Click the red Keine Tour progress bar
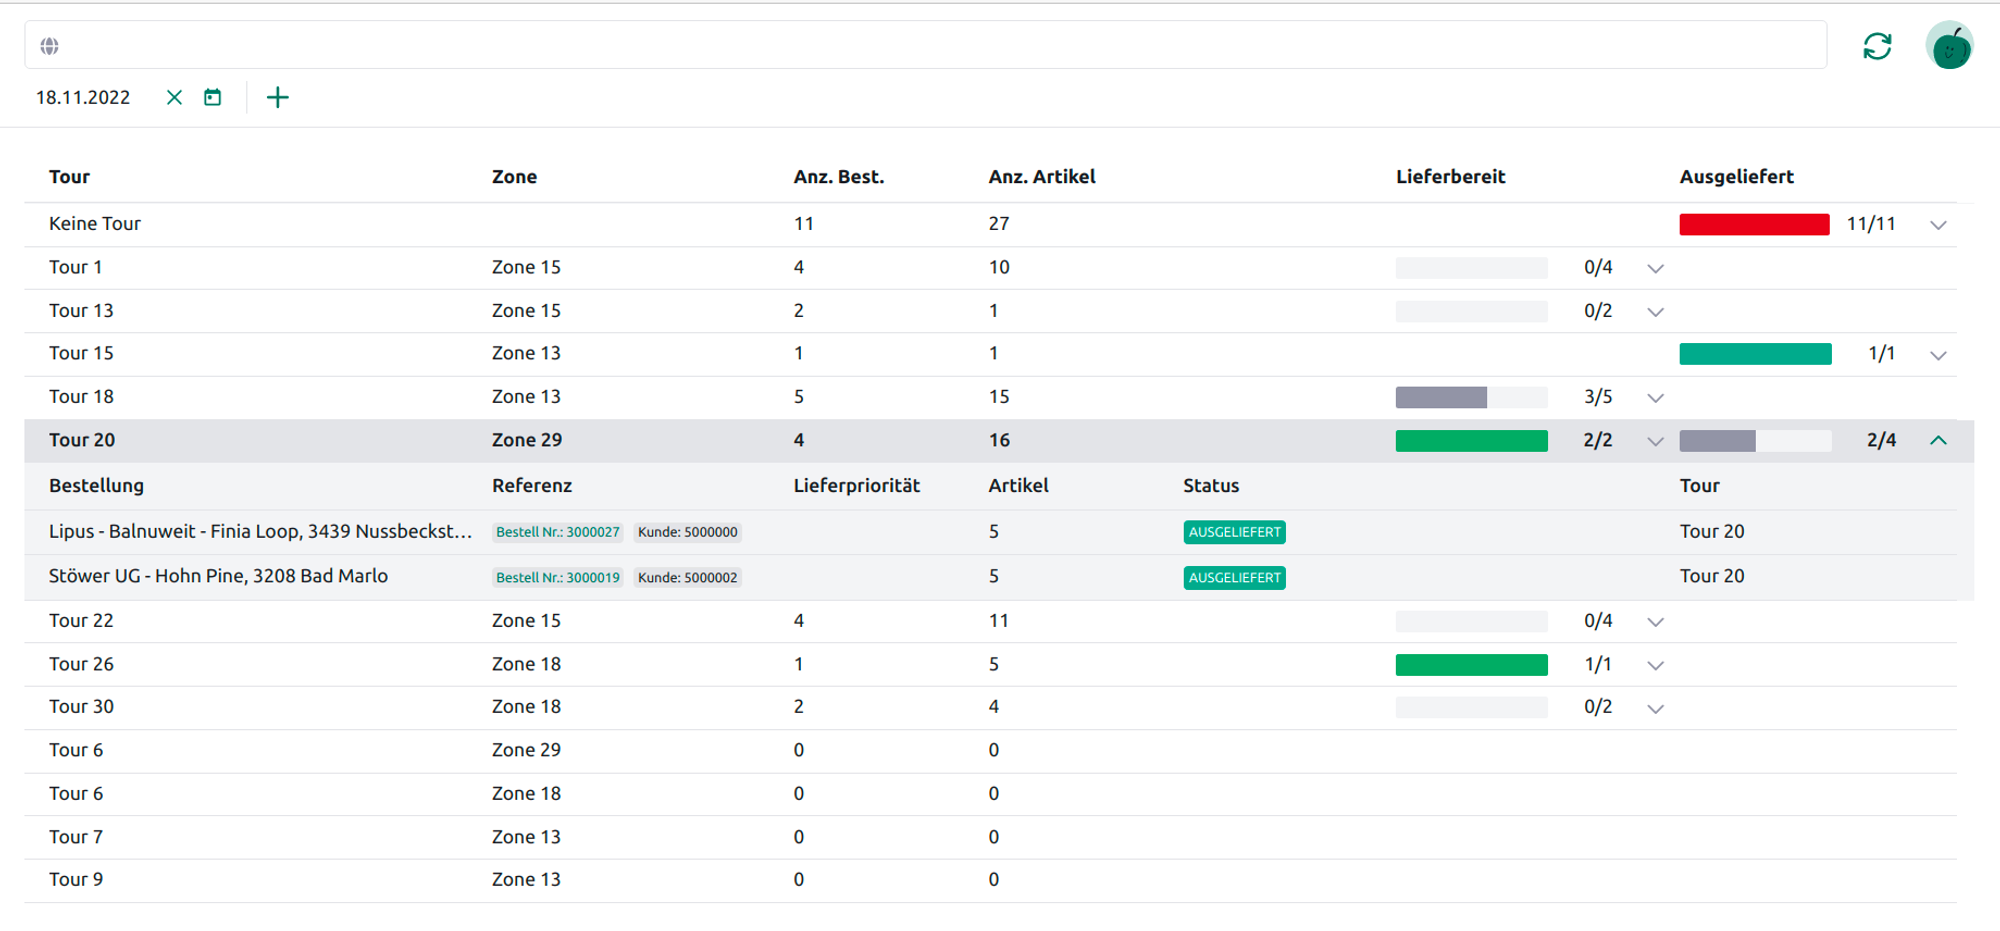 click(x=1754, y=224)
